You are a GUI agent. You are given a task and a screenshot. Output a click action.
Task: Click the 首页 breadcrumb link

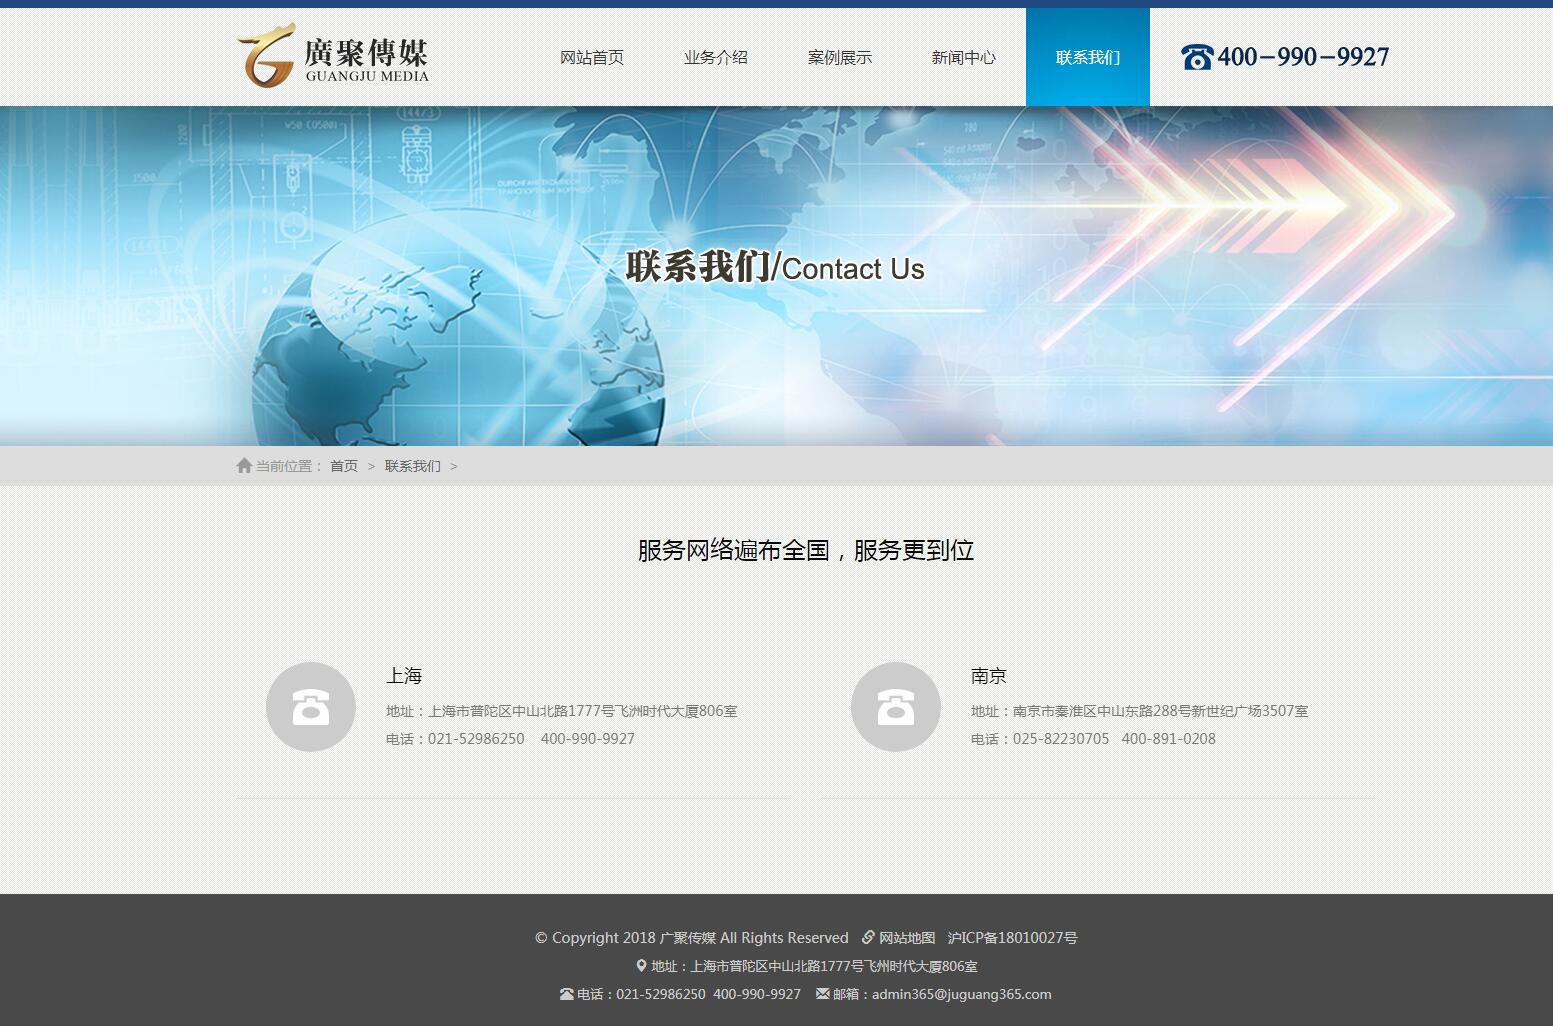344,466
